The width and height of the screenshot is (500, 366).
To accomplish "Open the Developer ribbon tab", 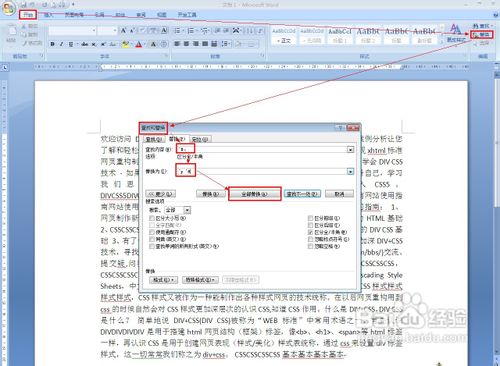I will point(187,15).
